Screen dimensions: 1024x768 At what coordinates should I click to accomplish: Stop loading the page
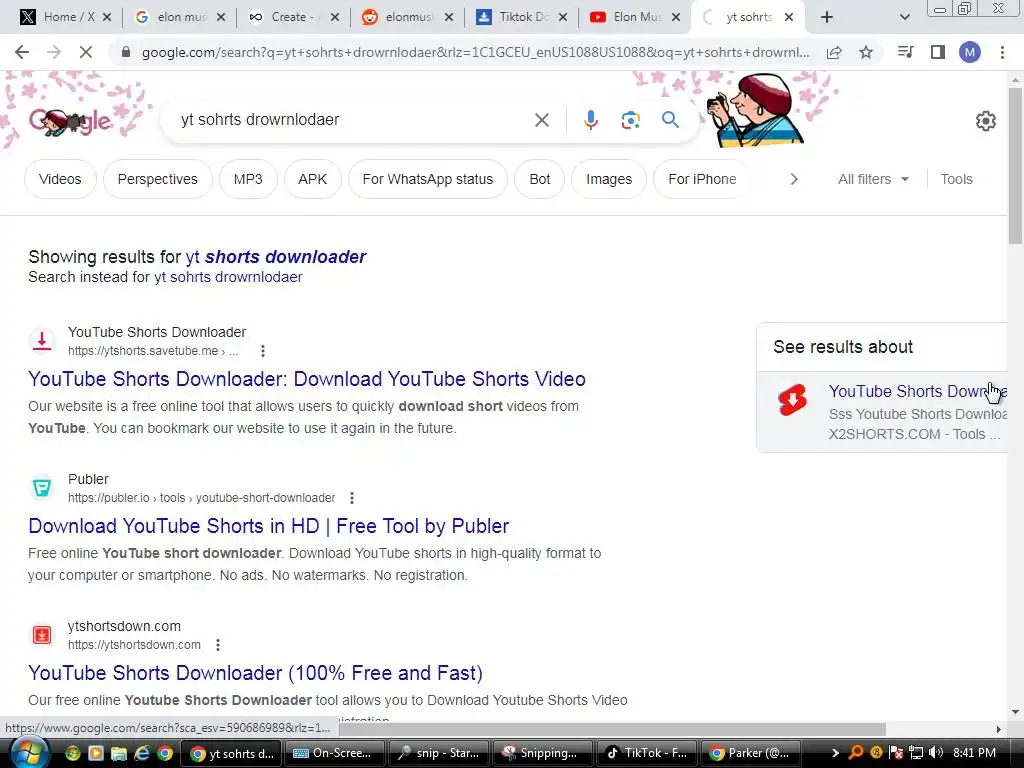86,52
